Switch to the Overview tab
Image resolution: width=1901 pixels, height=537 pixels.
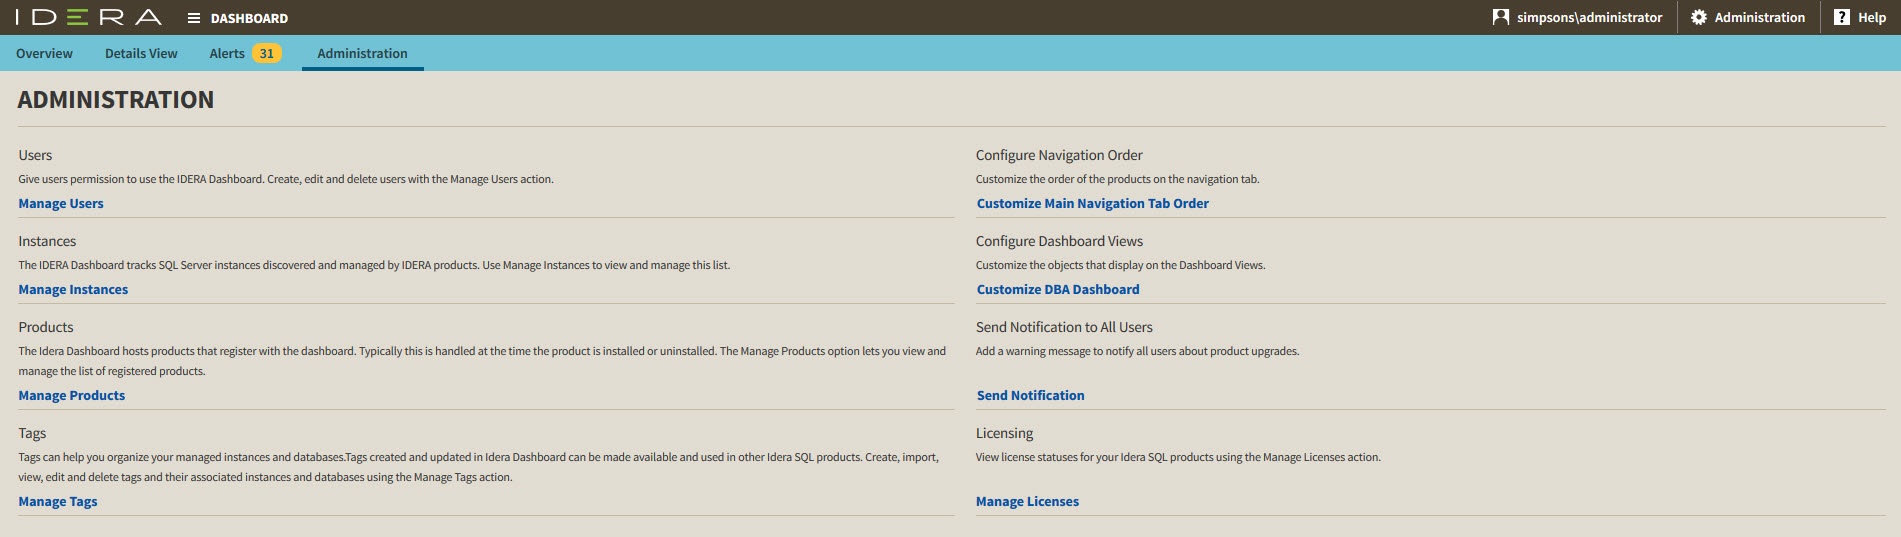44,53
